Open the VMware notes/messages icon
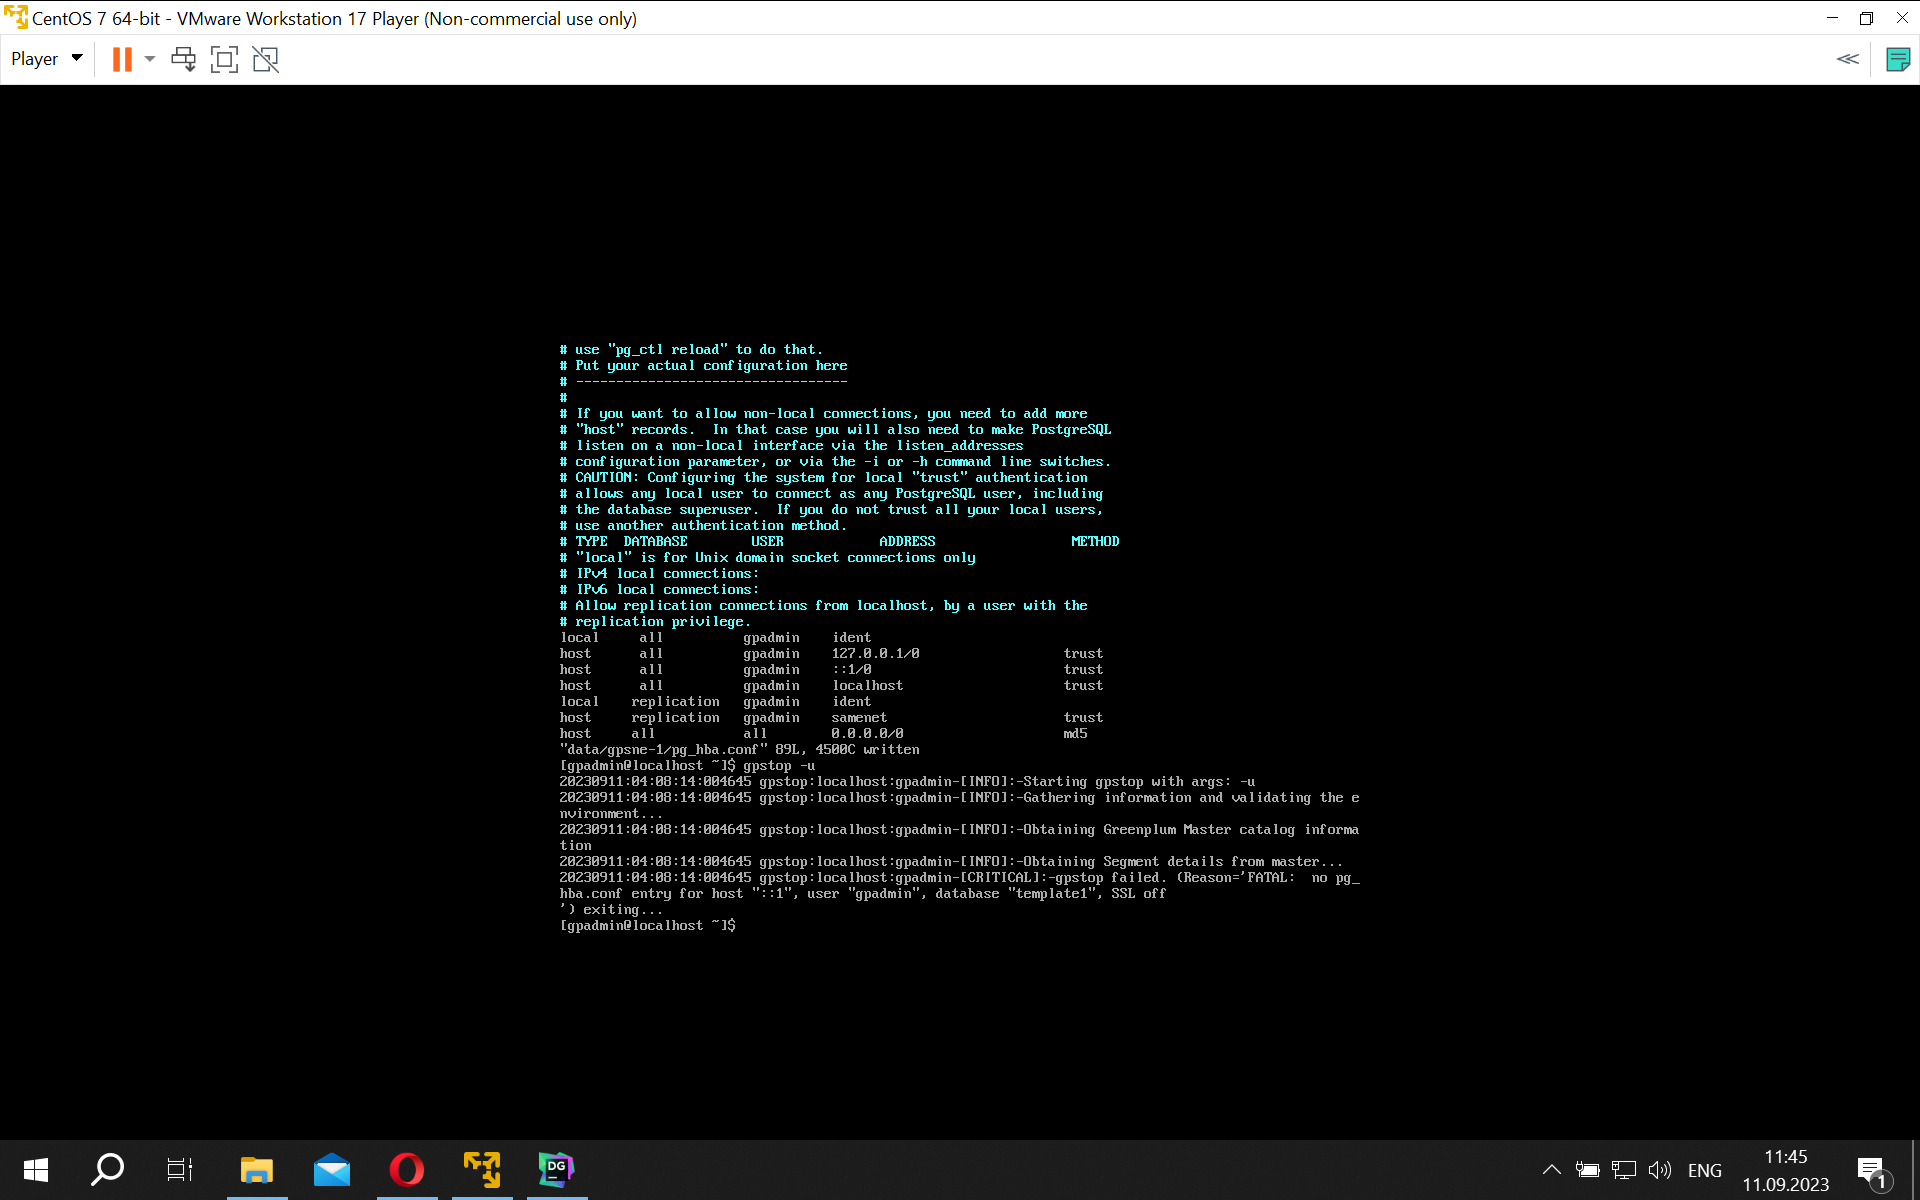The height and width of the screenshot is (1200, 1920). (x=1897, y=59)
